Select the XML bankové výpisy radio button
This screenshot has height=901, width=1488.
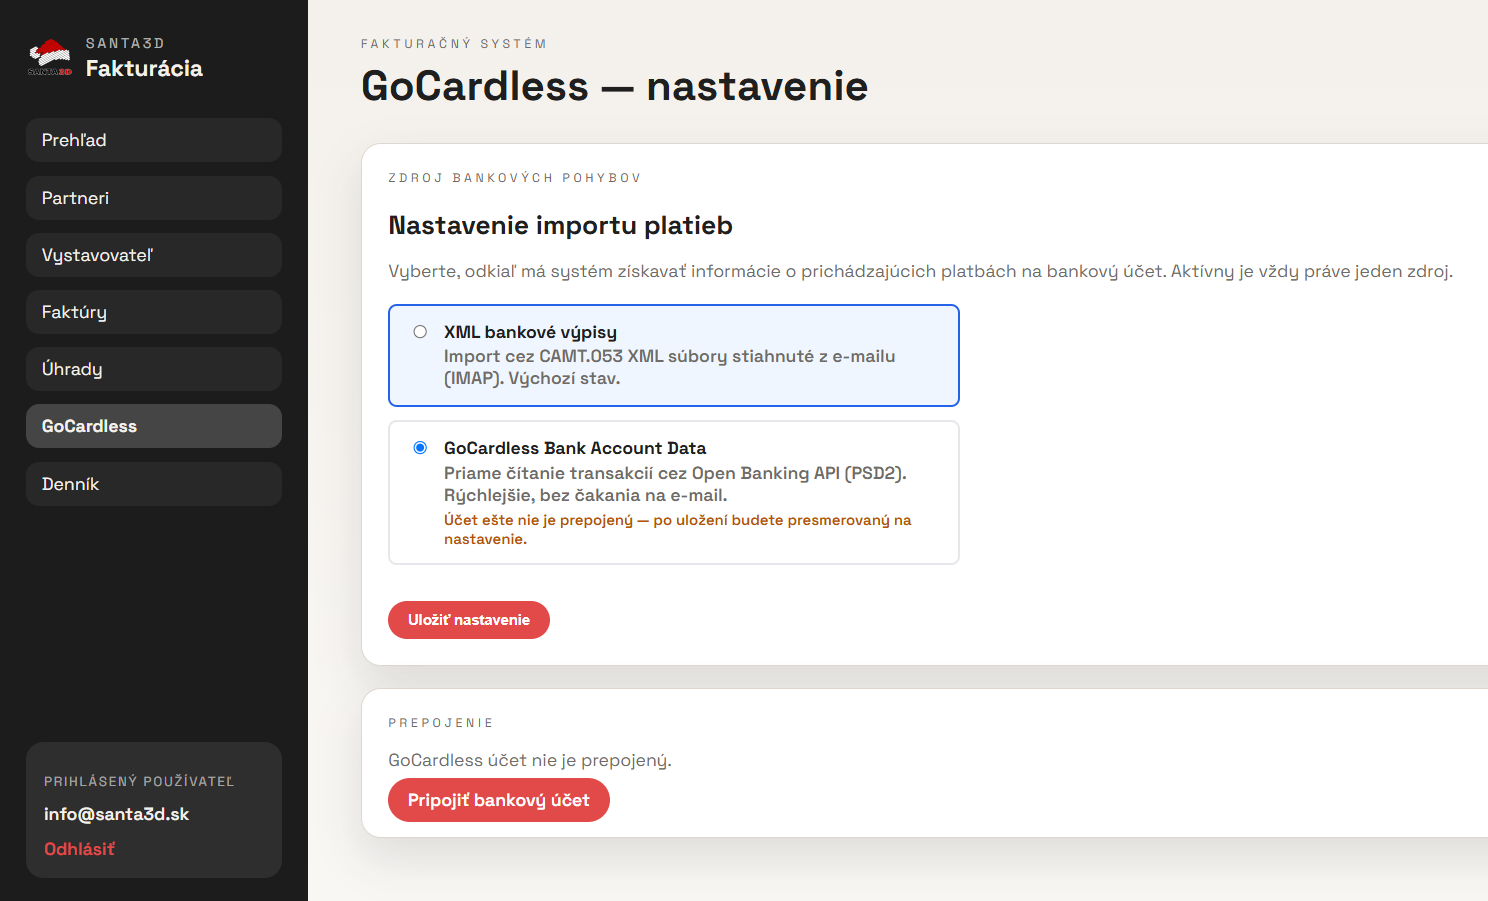point(420,332)
